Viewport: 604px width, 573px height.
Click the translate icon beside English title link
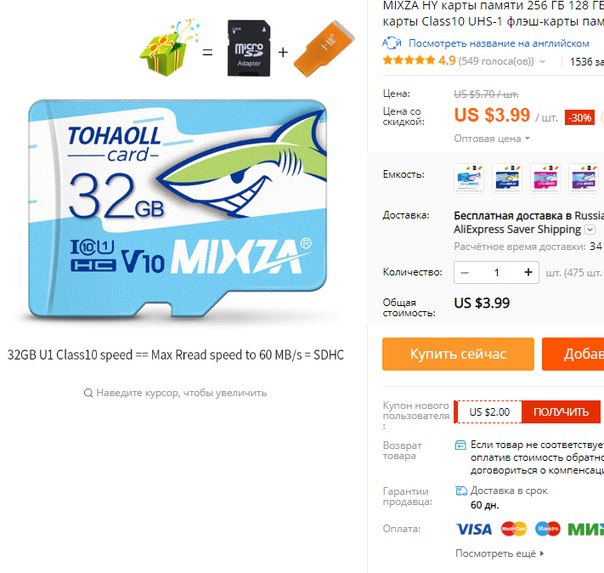pos(392,43)
